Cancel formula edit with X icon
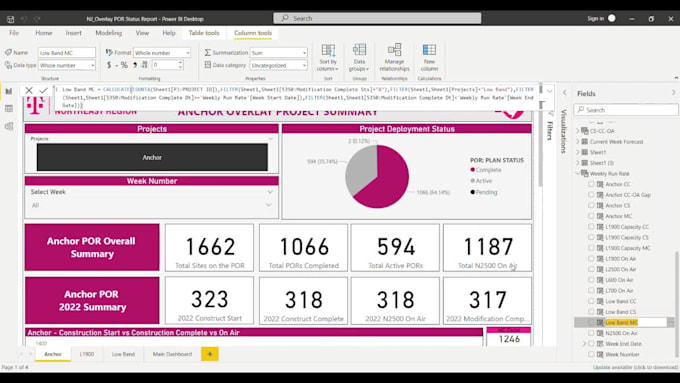The image size is (680, 383). pos(29,90)
